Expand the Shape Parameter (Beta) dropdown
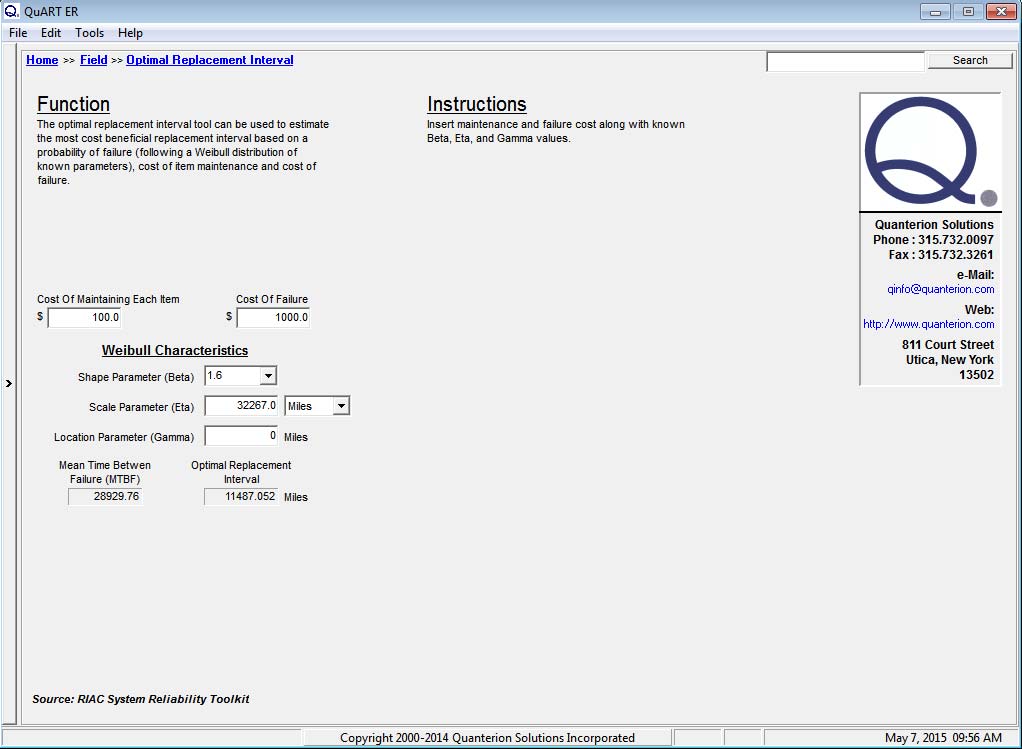Image resolution: width=1022 pixels, height=749 pixels. pos(268,375)
